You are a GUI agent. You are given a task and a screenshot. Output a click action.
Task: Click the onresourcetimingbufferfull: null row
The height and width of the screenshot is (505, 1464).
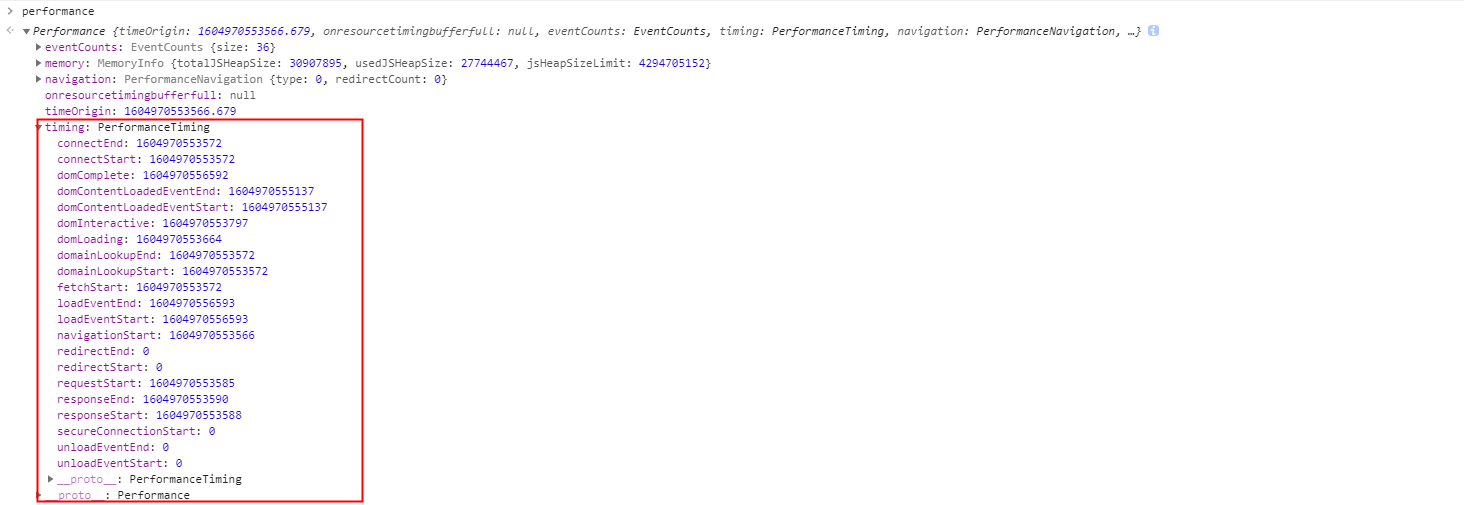[x=150, y=95]
